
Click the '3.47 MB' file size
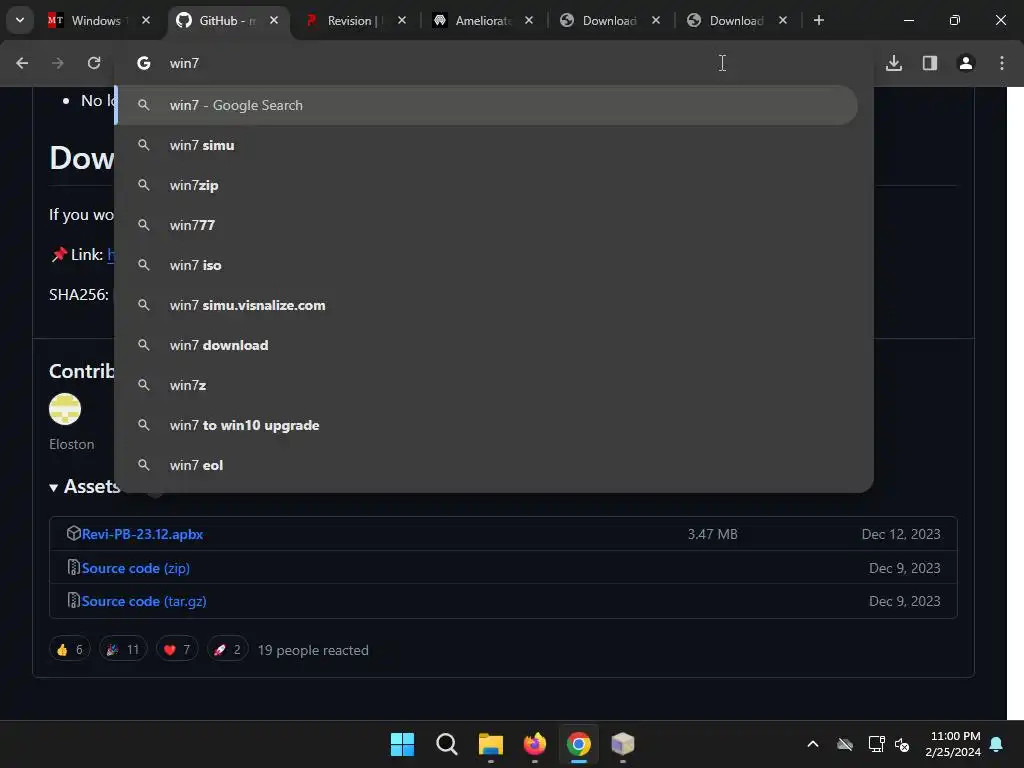[x=712, y=534]
